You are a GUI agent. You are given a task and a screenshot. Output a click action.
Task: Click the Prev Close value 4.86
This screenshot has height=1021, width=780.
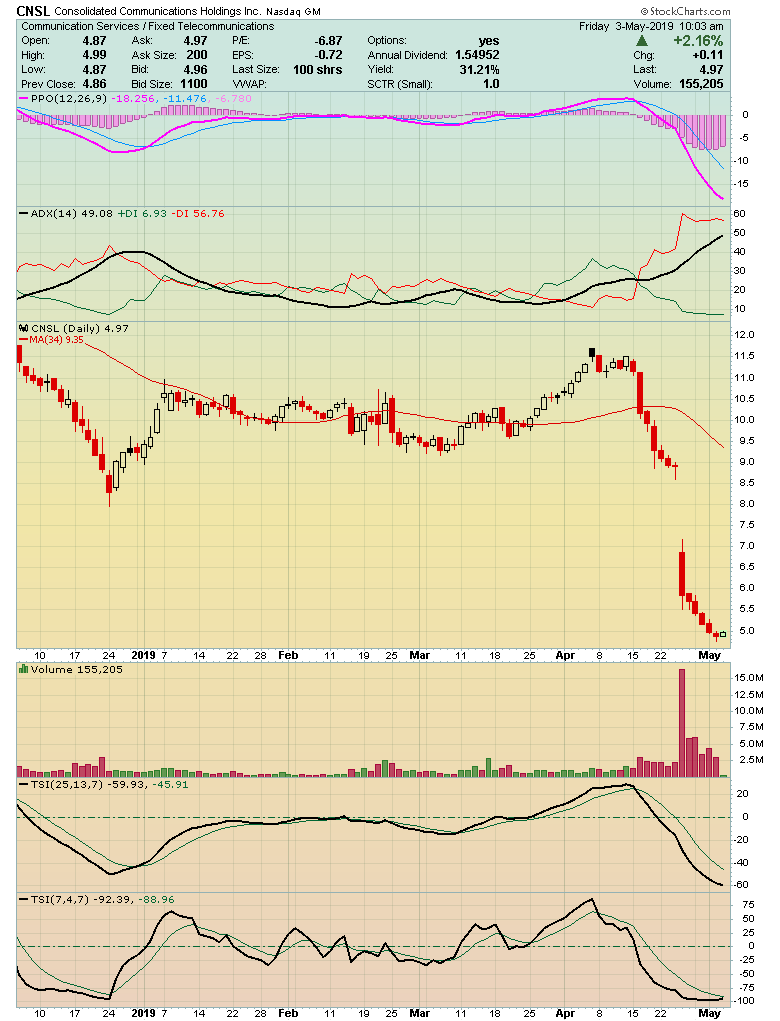[94, 84]
